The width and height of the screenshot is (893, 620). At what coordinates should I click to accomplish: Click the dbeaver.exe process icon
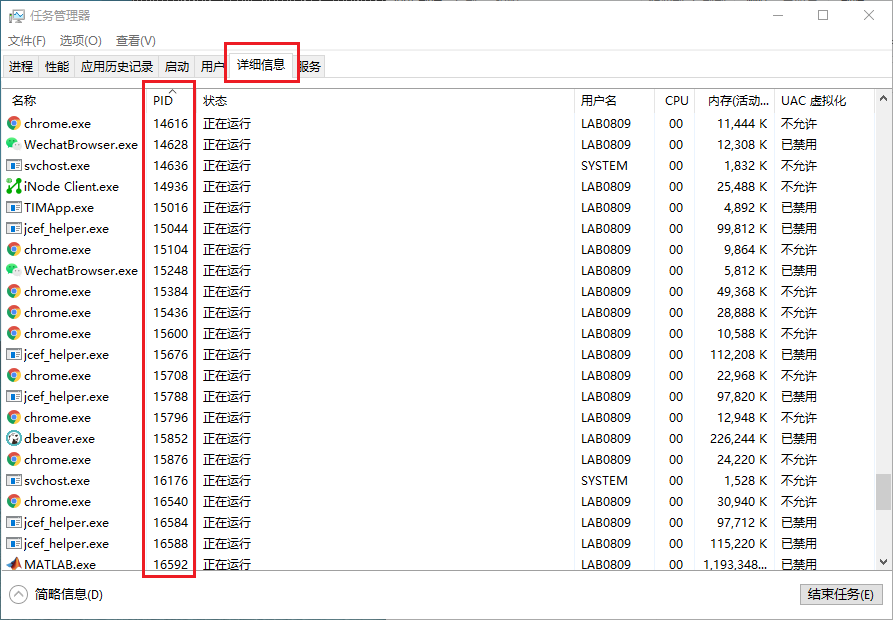[x=14, y=438]
